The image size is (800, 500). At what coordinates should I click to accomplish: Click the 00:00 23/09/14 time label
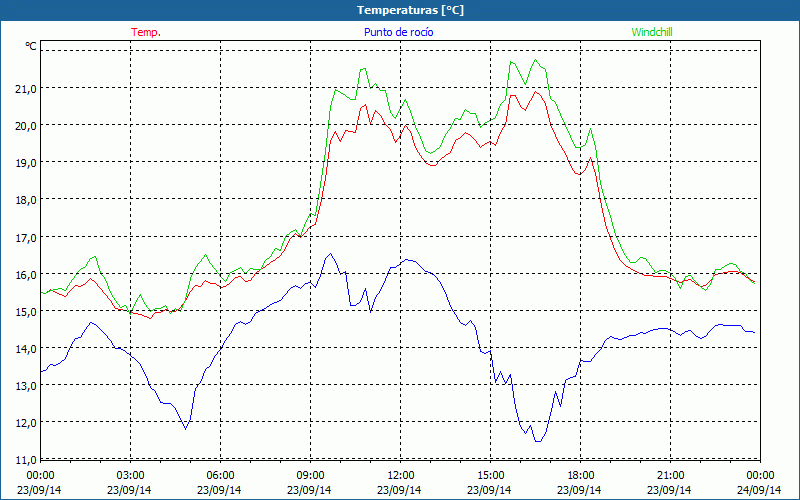coord(40,483)
